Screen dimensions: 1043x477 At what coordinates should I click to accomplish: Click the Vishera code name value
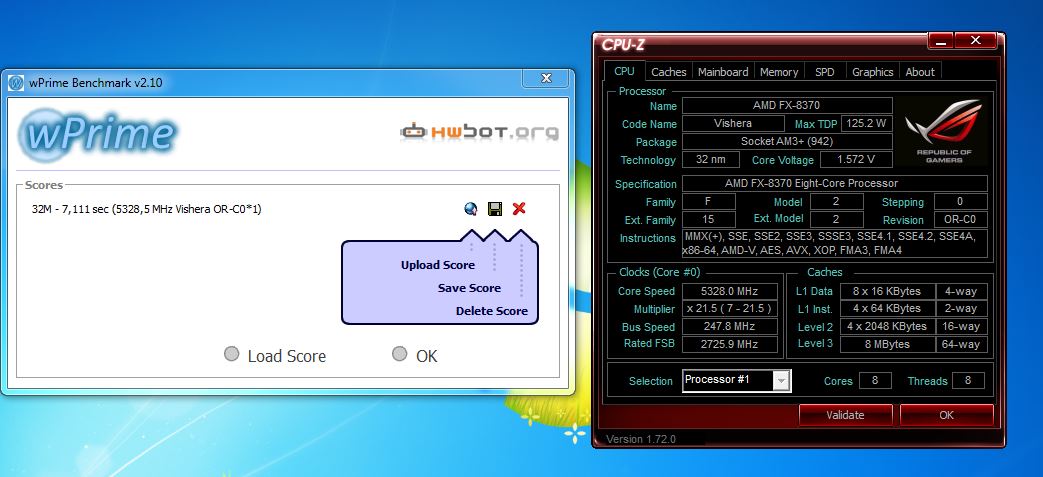733,124
